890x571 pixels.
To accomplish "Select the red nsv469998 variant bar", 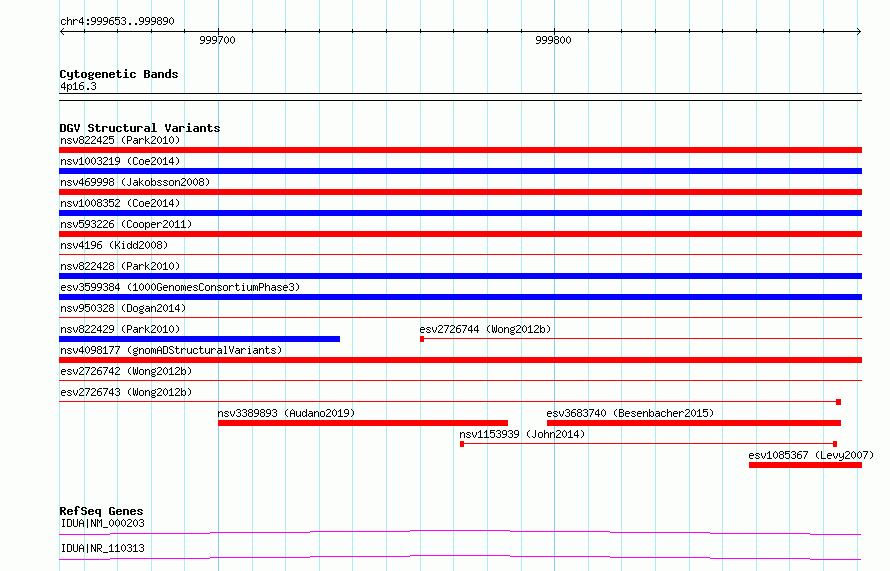I will [x=460, y=192].
